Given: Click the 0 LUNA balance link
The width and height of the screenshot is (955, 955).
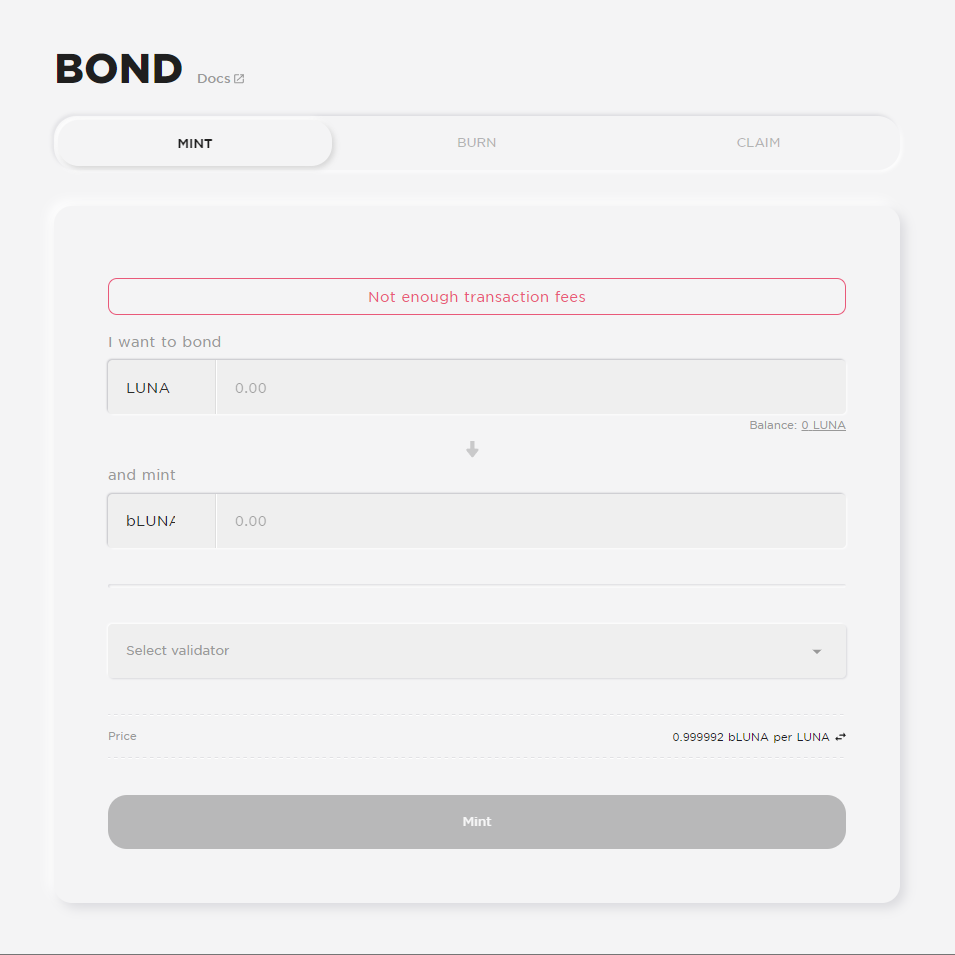Looking at the screenshot, I should click(823, 425).
